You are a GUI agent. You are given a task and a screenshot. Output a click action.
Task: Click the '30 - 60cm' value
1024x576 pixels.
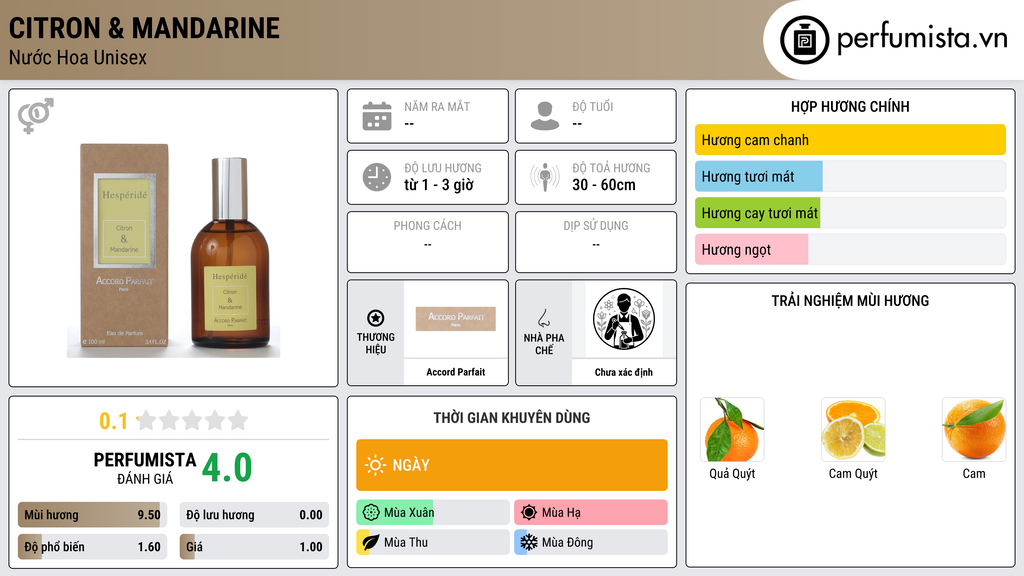tap(604, 185)
